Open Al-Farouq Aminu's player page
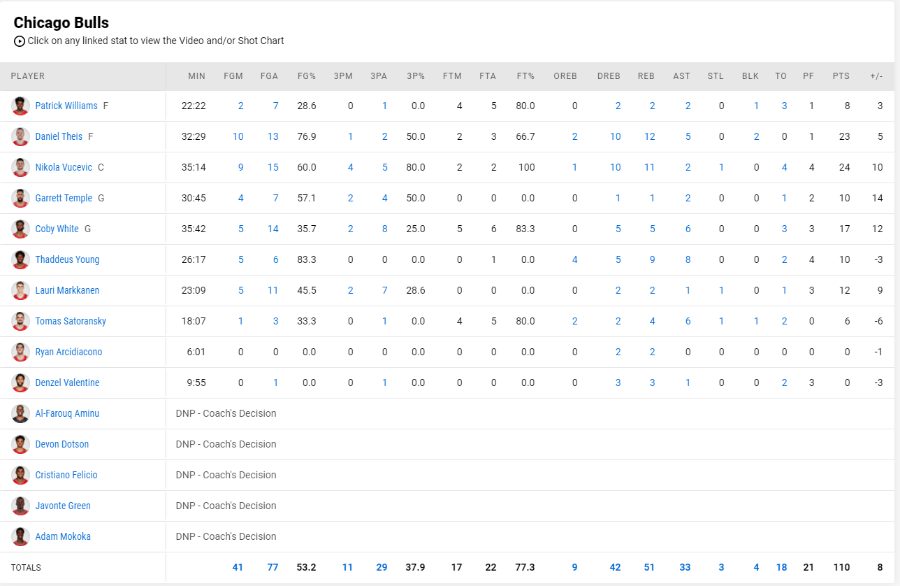 [x=67, y=413]
